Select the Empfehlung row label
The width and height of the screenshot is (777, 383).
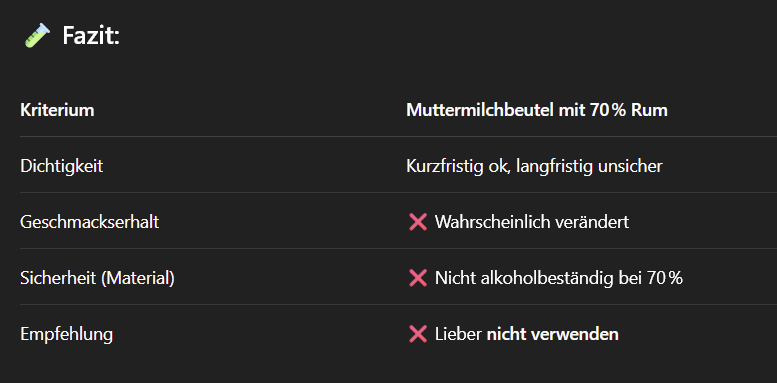pyautogui.click(x=66, y=334)
